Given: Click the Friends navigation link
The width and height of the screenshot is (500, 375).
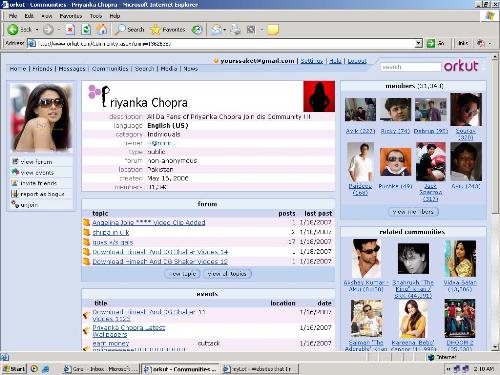Looking at the screenshot, I should pyautogui.click(x=42, y=68).
